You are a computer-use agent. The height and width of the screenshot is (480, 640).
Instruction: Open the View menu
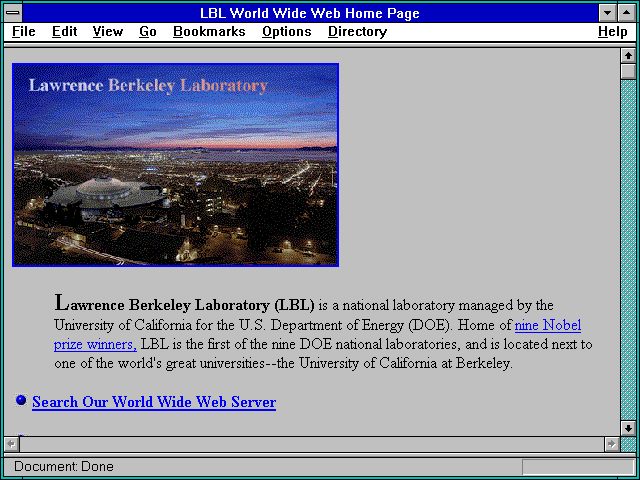pos(108,32)
